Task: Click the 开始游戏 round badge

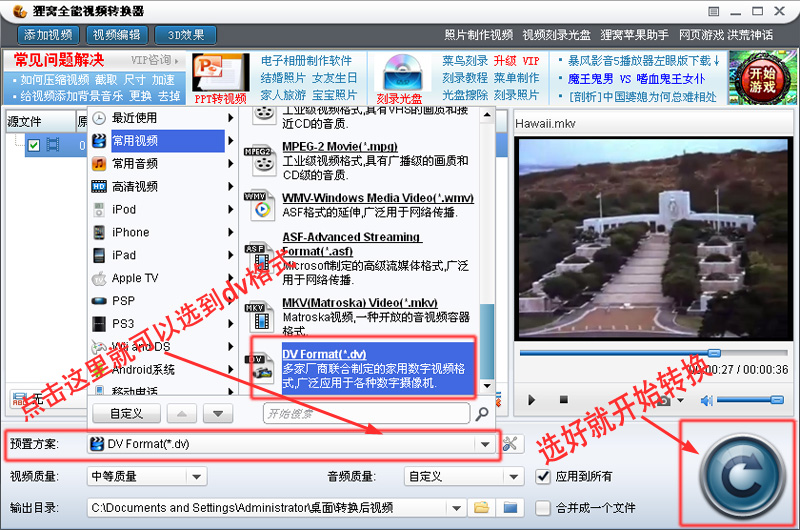Action: point(762,79)
